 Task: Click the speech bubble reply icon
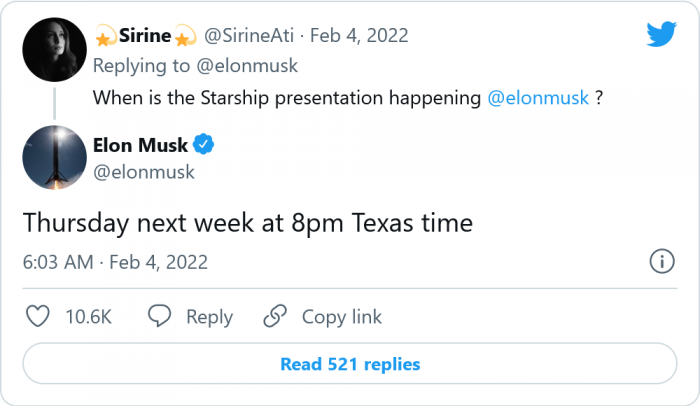(x=160, y=317)
